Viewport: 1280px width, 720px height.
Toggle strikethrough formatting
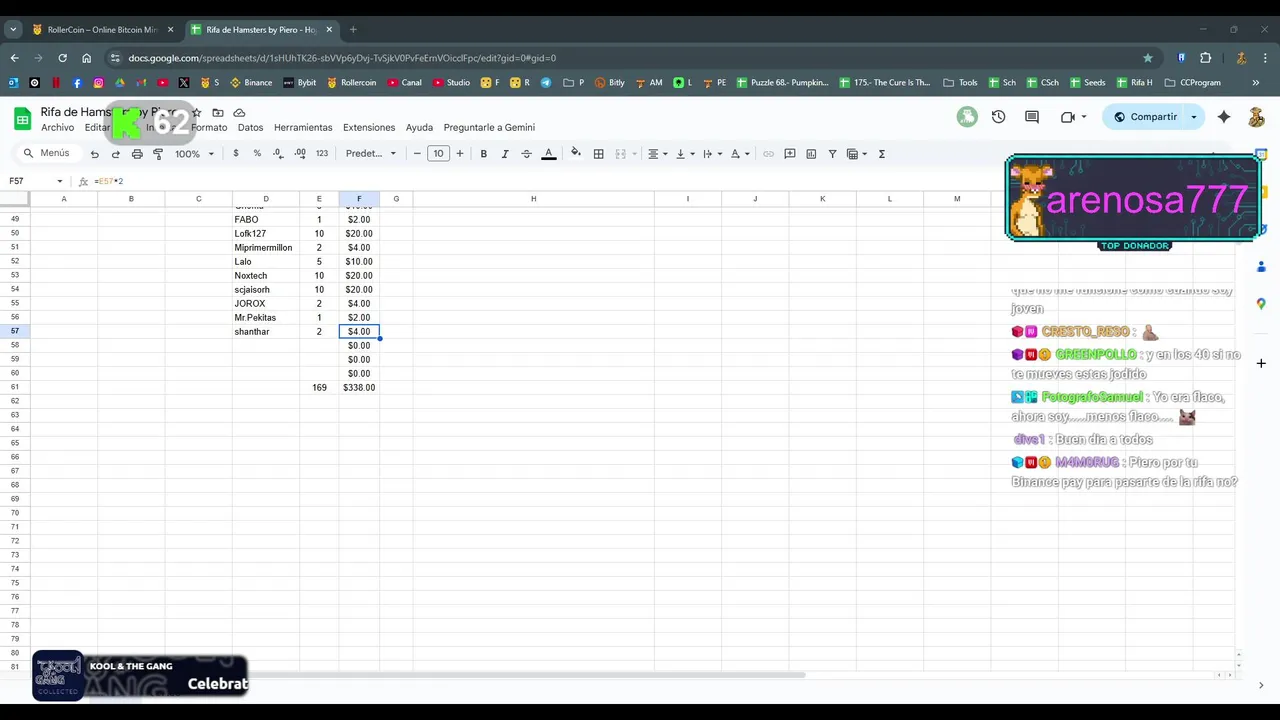coord(526,154)
